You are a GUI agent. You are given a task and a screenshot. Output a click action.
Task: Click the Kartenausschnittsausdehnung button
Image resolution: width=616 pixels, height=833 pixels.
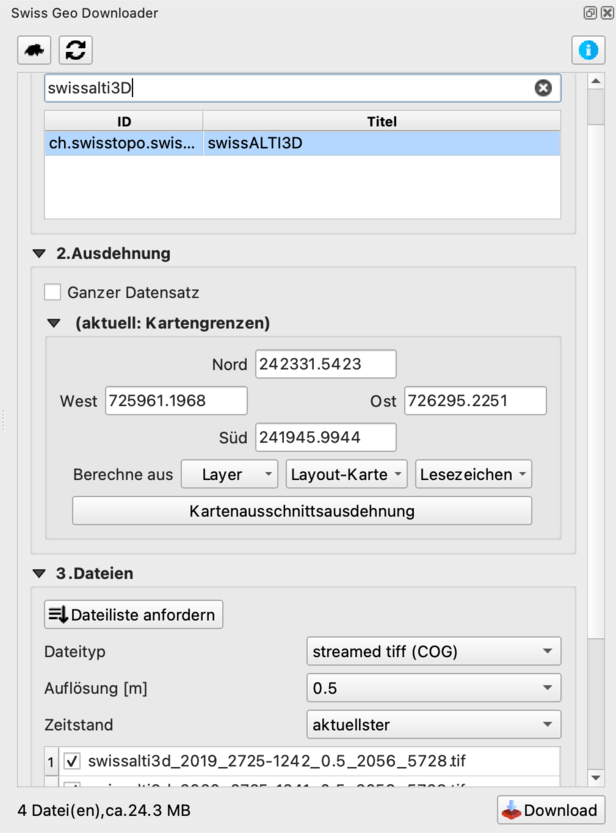click(x=301, y=511)
